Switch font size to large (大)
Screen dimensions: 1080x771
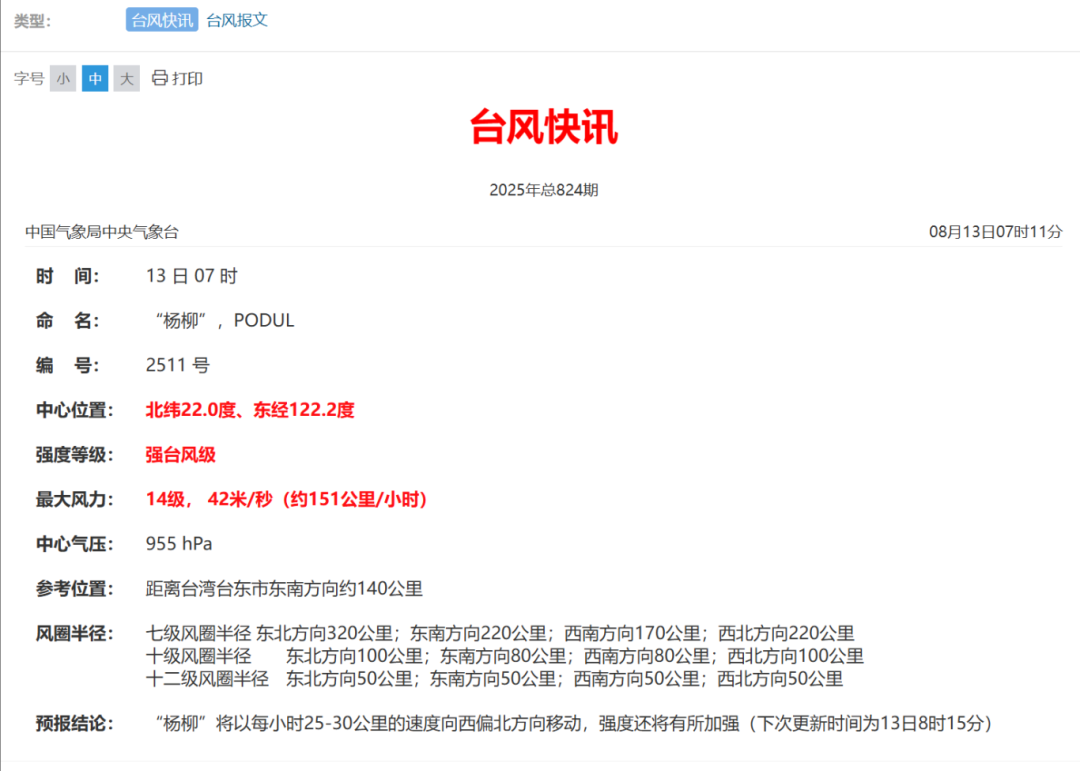click(x=126, y=79)
